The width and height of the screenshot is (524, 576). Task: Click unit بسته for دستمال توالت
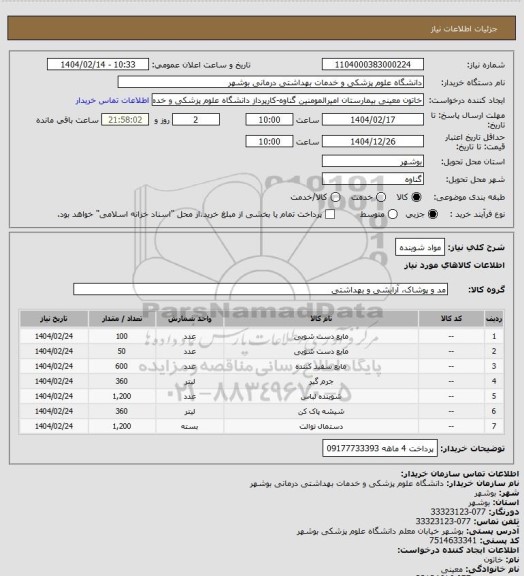click(x=190, y=426)
